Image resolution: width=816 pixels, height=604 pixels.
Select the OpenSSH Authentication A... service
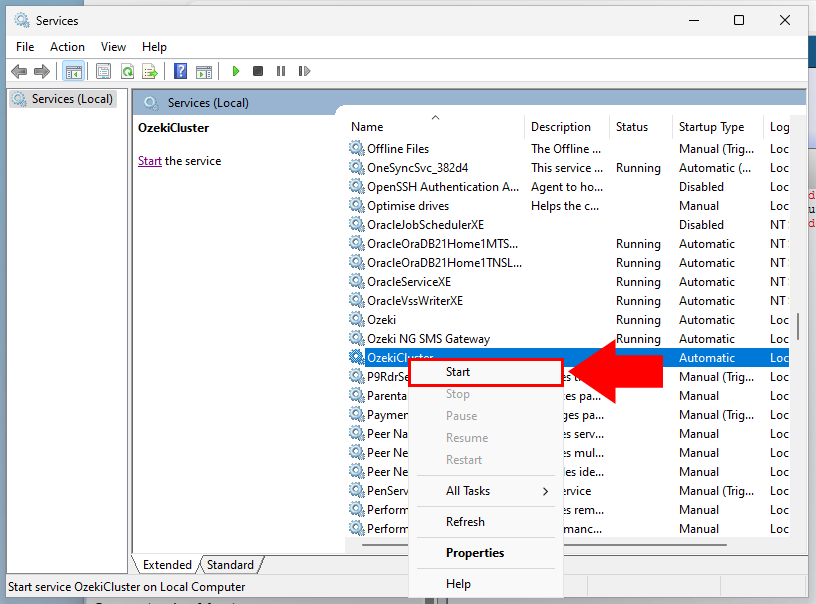(567, 187)
